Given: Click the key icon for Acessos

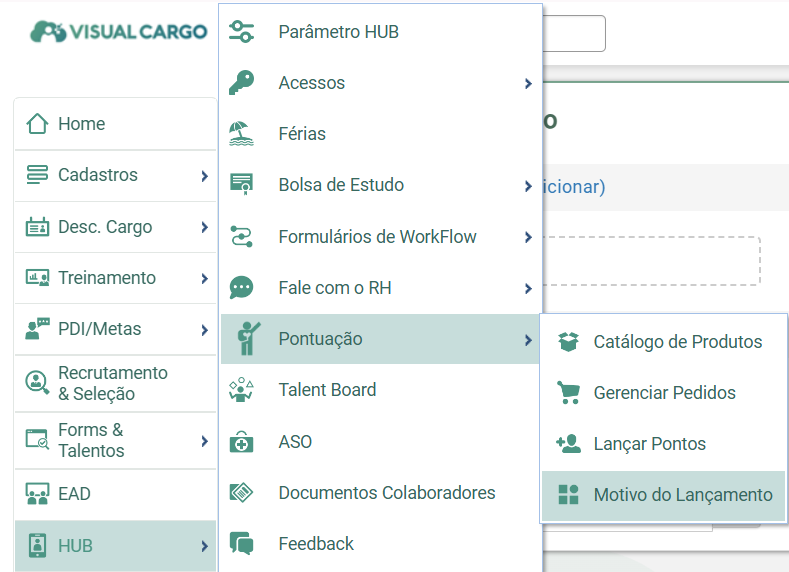Looking at the screenshot, I should click(x=241, y=83).
